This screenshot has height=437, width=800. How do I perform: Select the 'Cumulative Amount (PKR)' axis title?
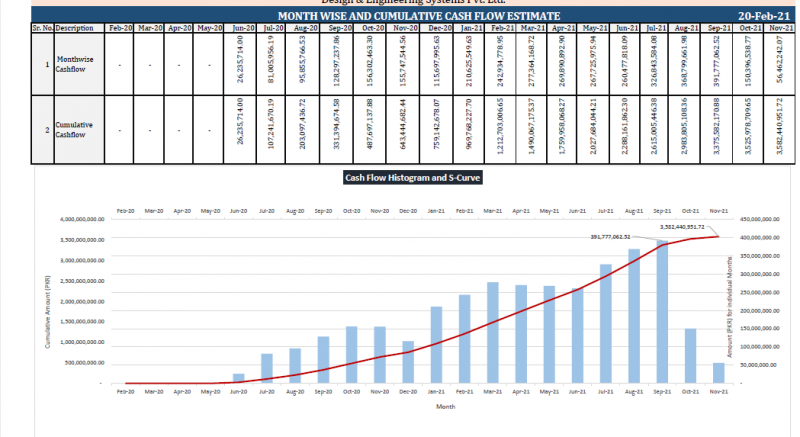(x=48, y=312)
